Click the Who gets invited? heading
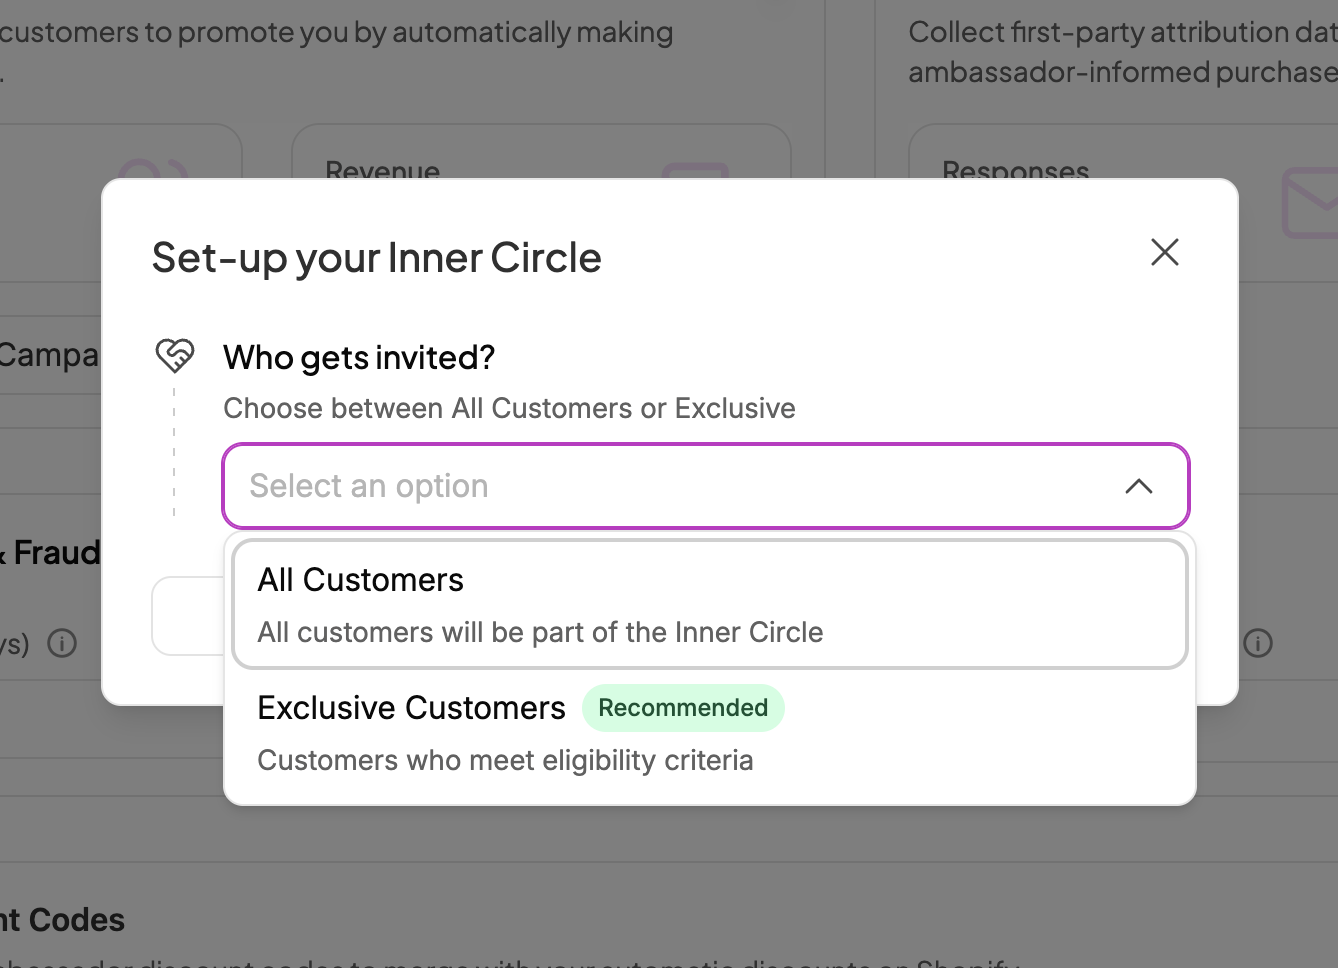 pos(359,357)
